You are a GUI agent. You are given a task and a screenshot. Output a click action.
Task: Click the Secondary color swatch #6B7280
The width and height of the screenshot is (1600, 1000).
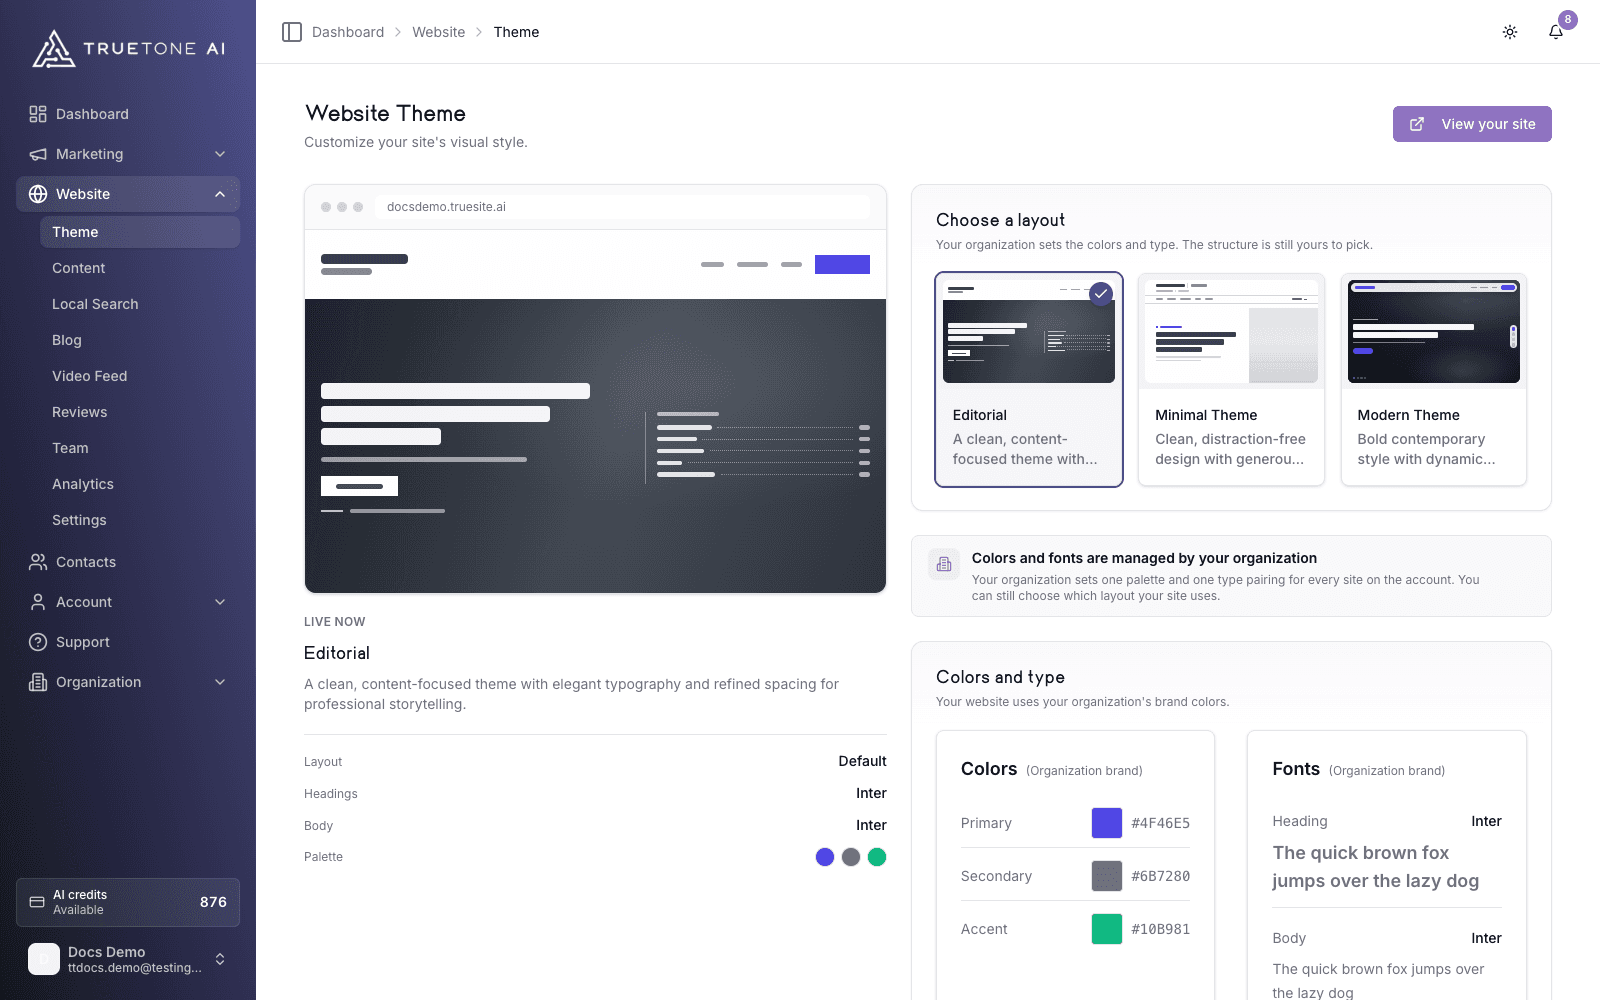[1107, 876]
